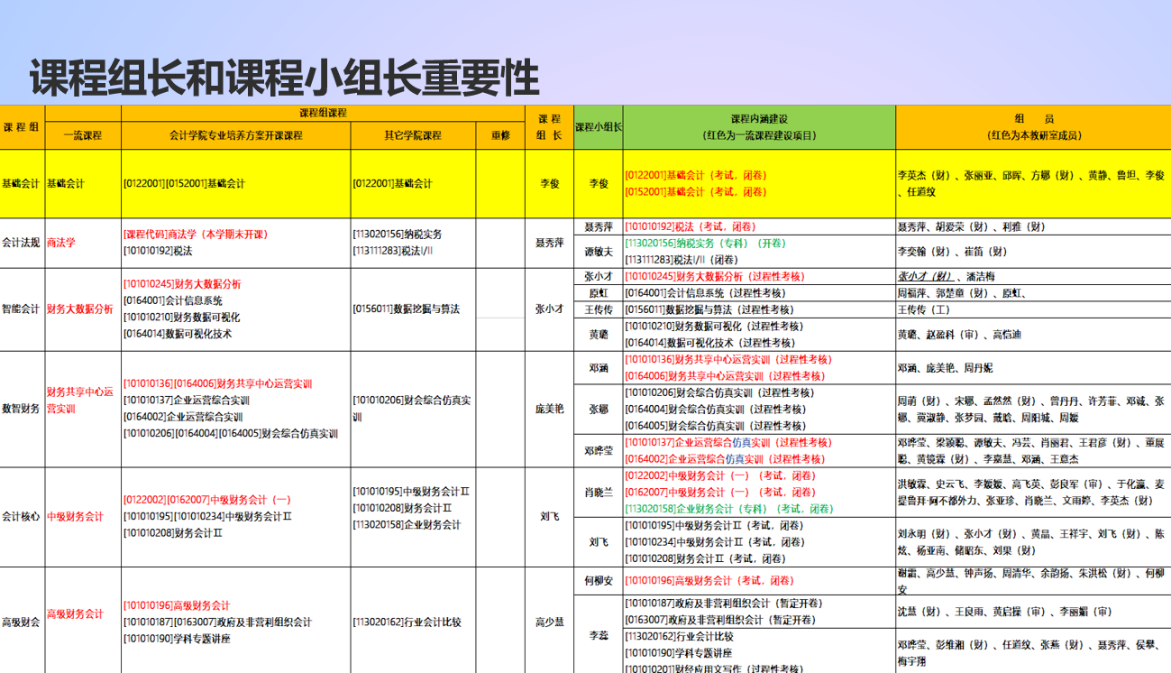Select the 课程组 column header

(22, 127)
